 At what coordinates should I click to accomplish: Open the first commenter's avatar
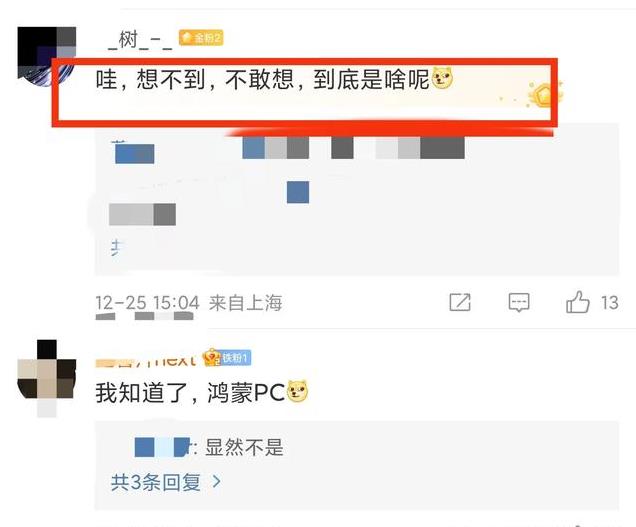coord(46,56)
